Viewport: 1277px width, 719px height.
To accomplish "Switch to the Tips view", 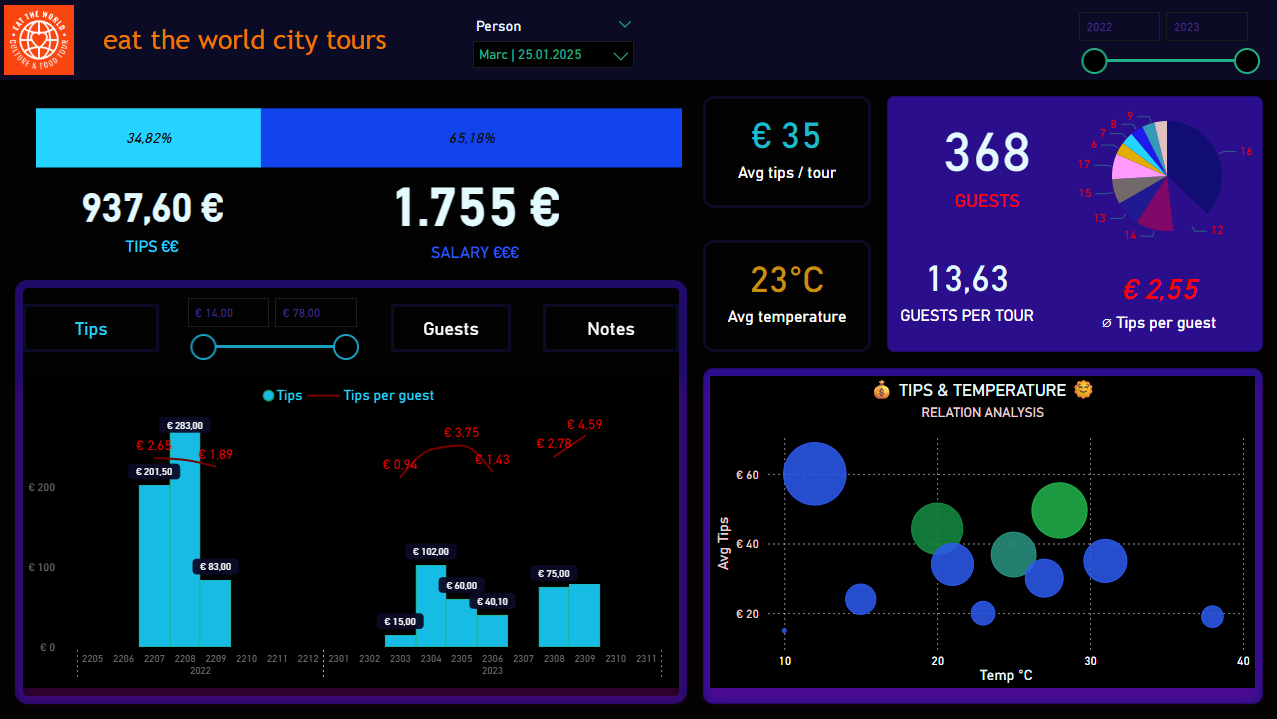I will (x=91, y=329).
